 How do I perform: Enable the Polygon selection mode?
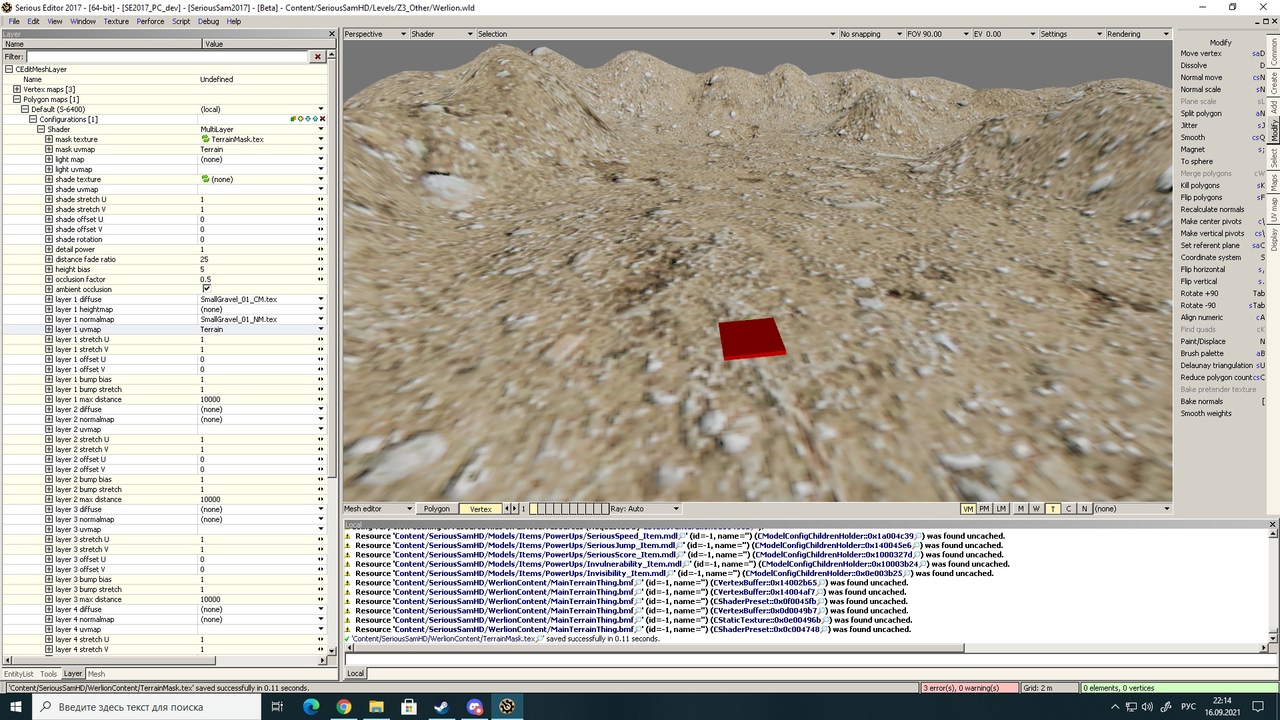[x=436, y=509]
